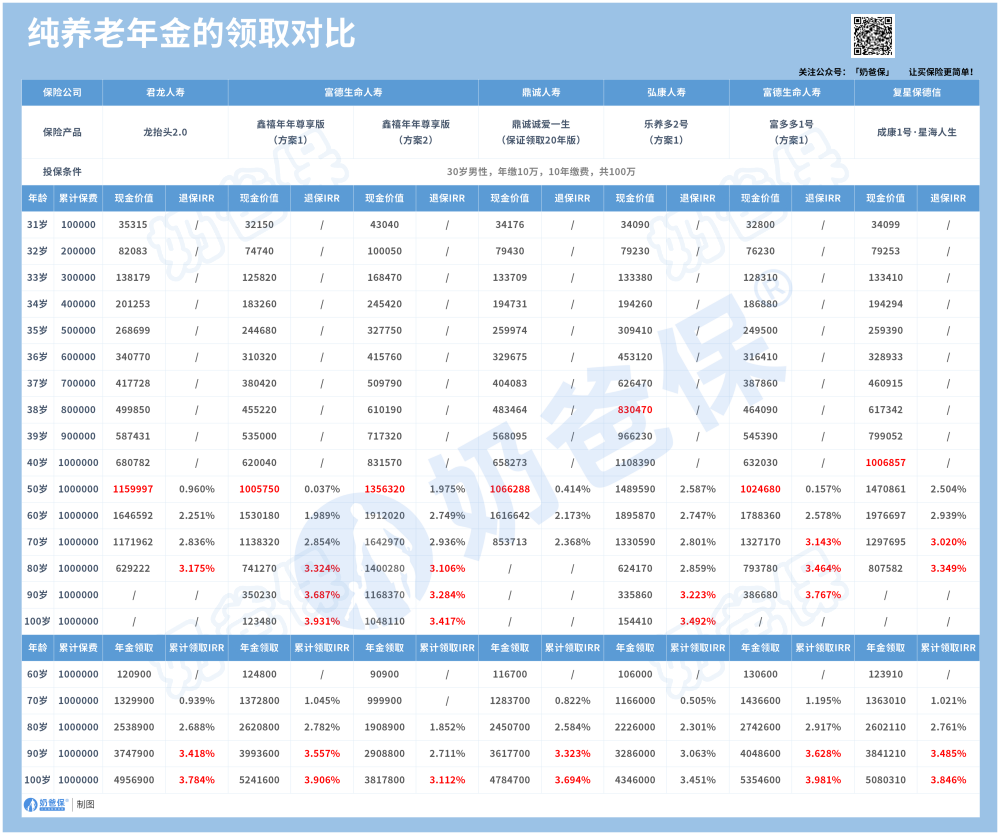Click the red value 1159997
This screenshot has height=835, width=1000.
click(133, 489)
